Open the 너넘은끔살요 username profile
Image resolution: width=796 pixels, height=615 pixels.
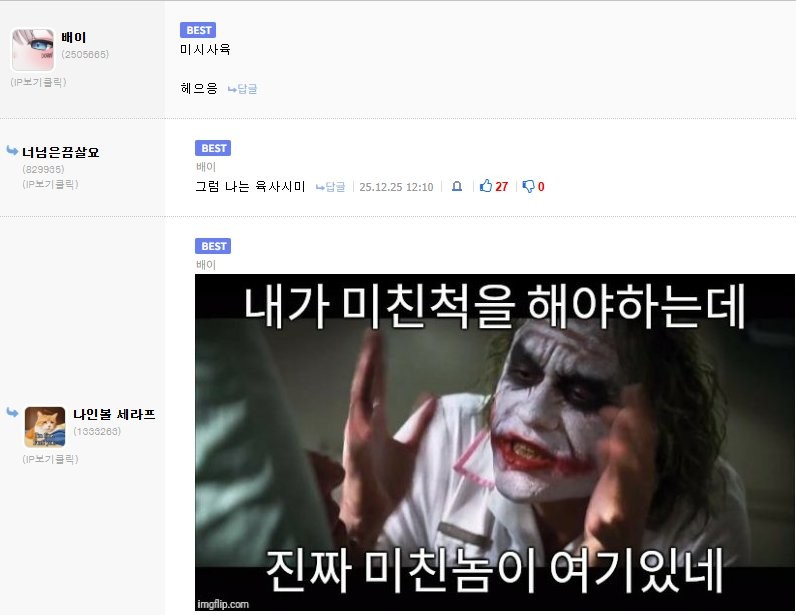[x=61, y=152]
